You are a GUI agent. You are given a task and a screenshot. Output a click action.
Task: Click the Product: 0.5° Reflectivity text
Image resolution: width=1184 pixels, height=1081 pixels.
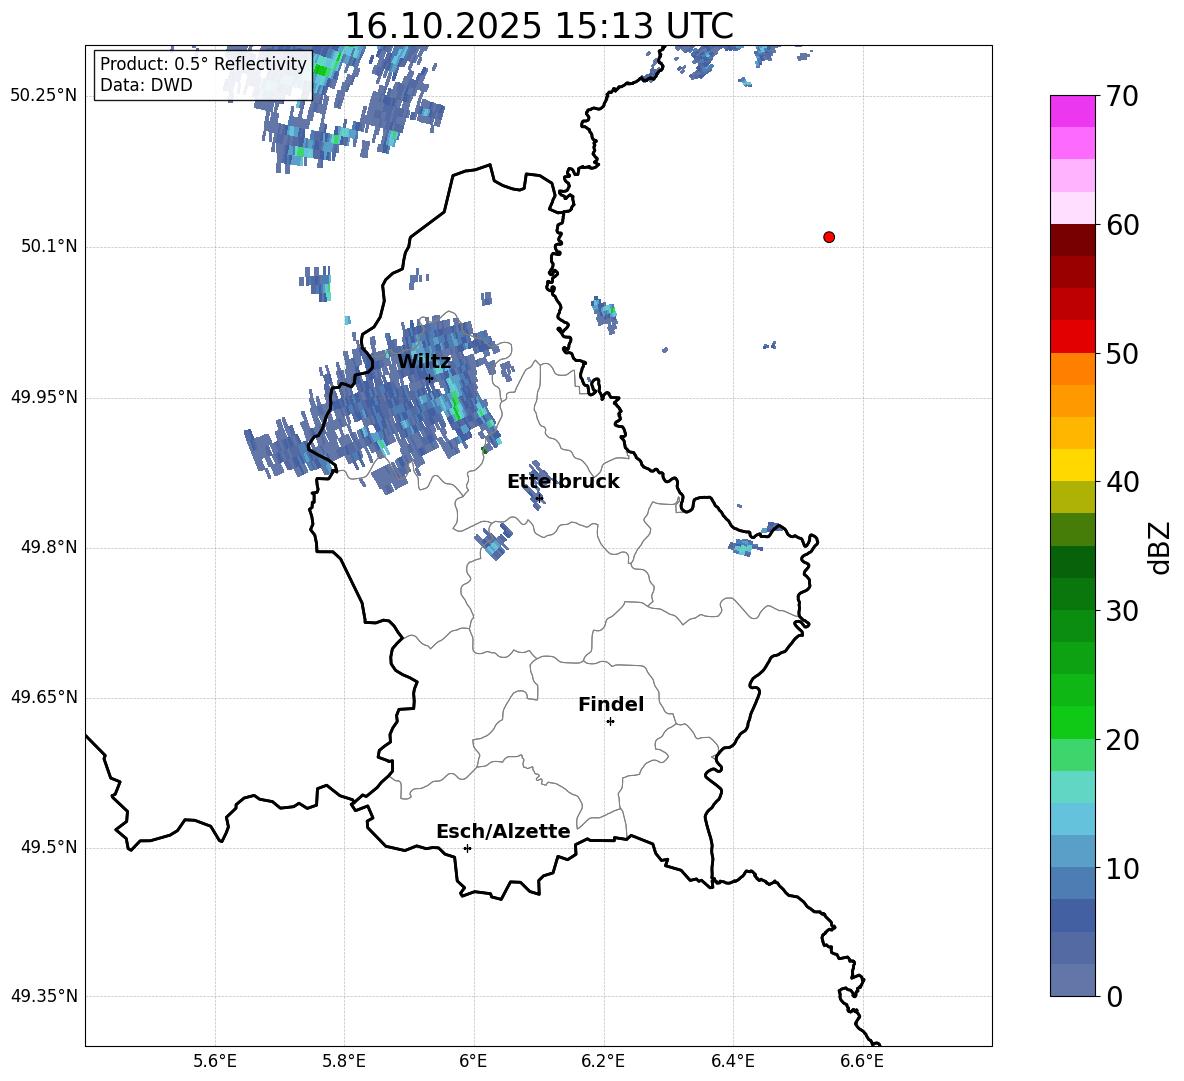(x=203, y=64)
